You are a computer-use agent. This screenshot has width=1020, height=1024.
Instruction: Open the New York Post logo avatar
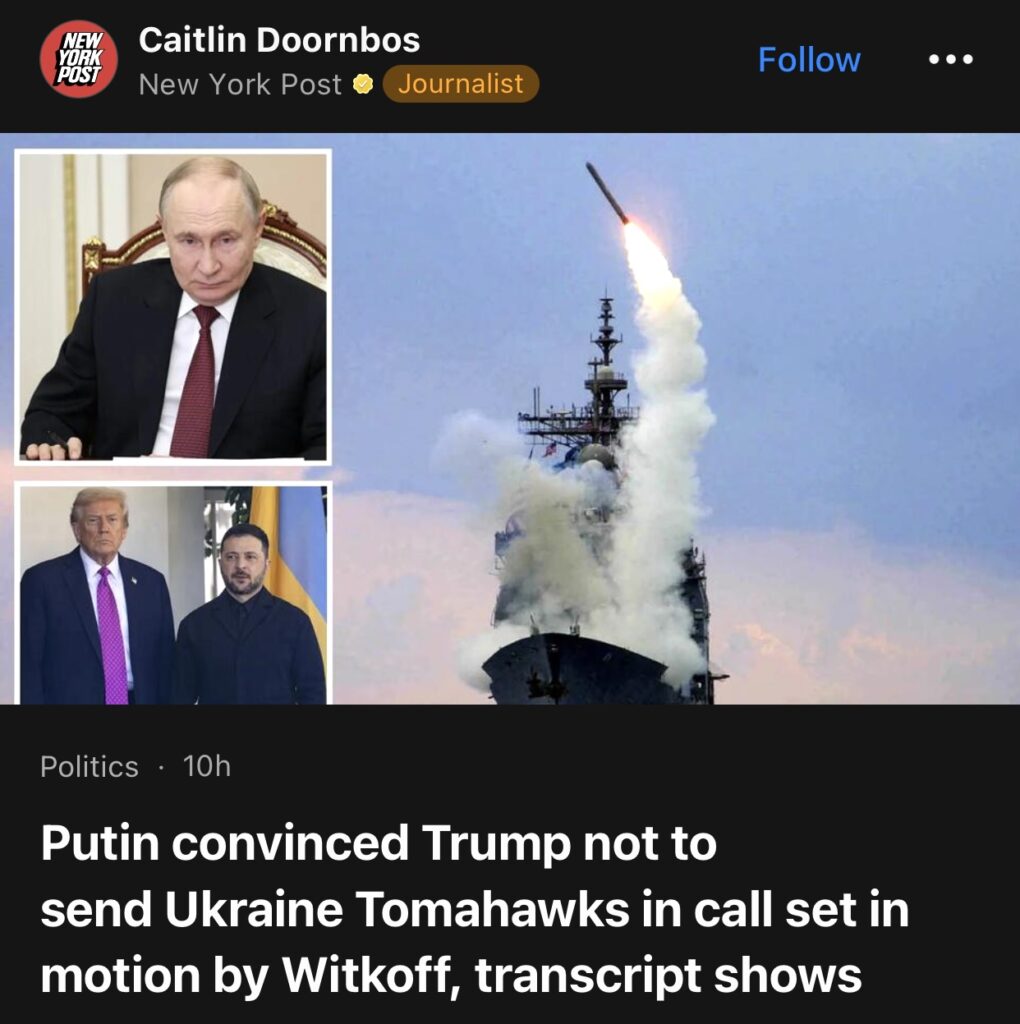[x=78, y=59]
